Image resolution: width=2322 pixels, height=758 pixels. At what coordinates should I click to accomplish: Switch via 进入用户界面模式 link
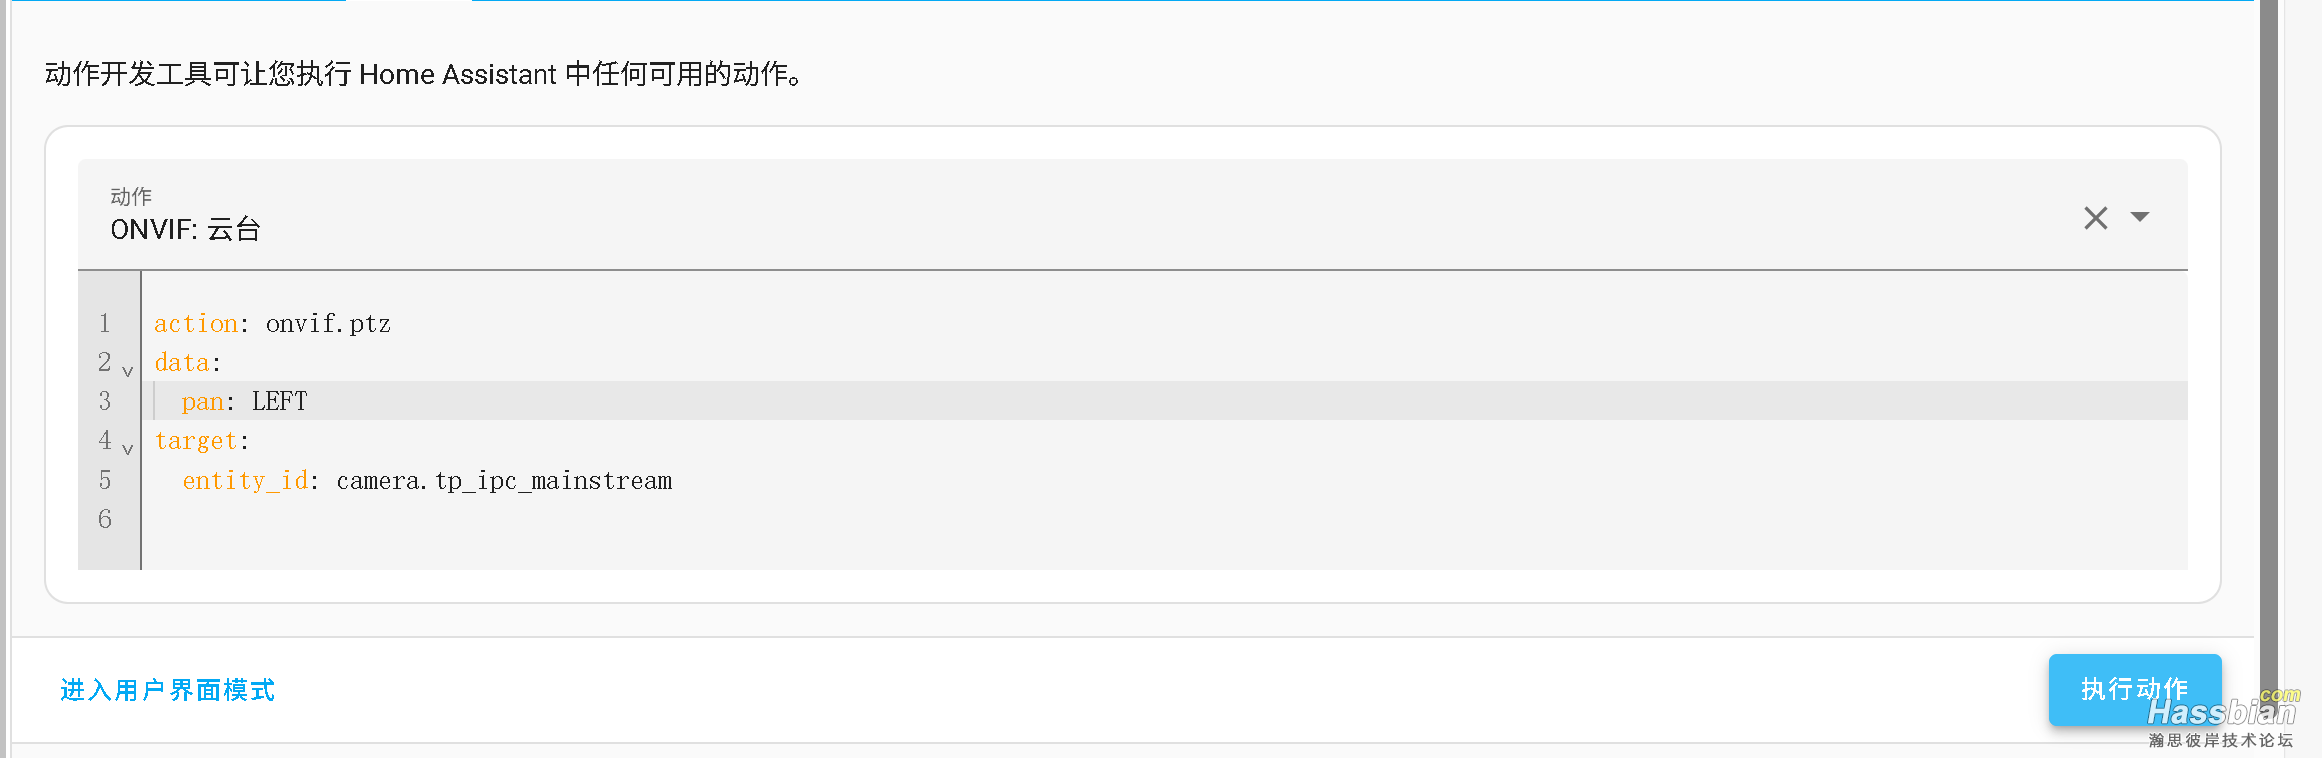point(168,690)
